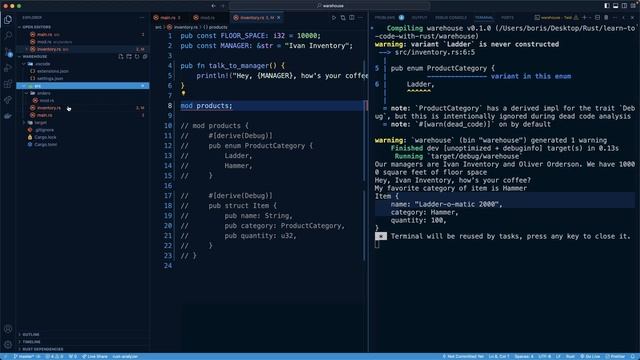Split the editor to the right

click(351, 18)
